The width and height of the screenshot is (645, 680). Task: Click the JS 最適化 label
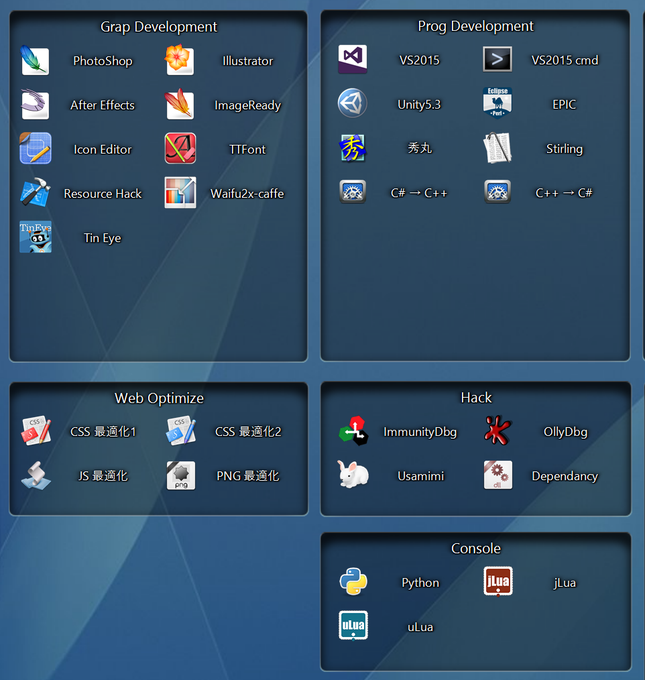(103, 476)
